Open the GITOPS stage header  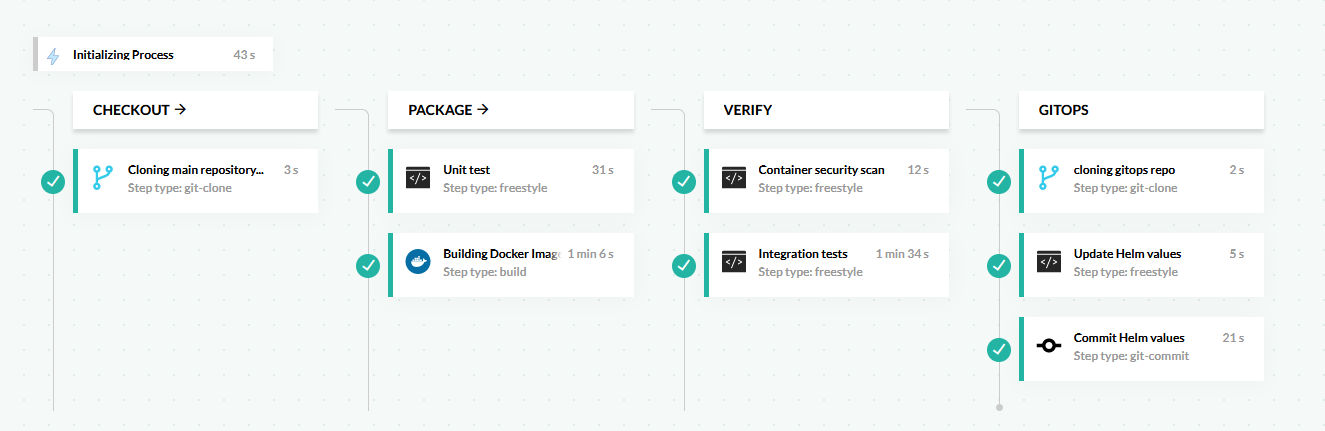[1141, 110]
